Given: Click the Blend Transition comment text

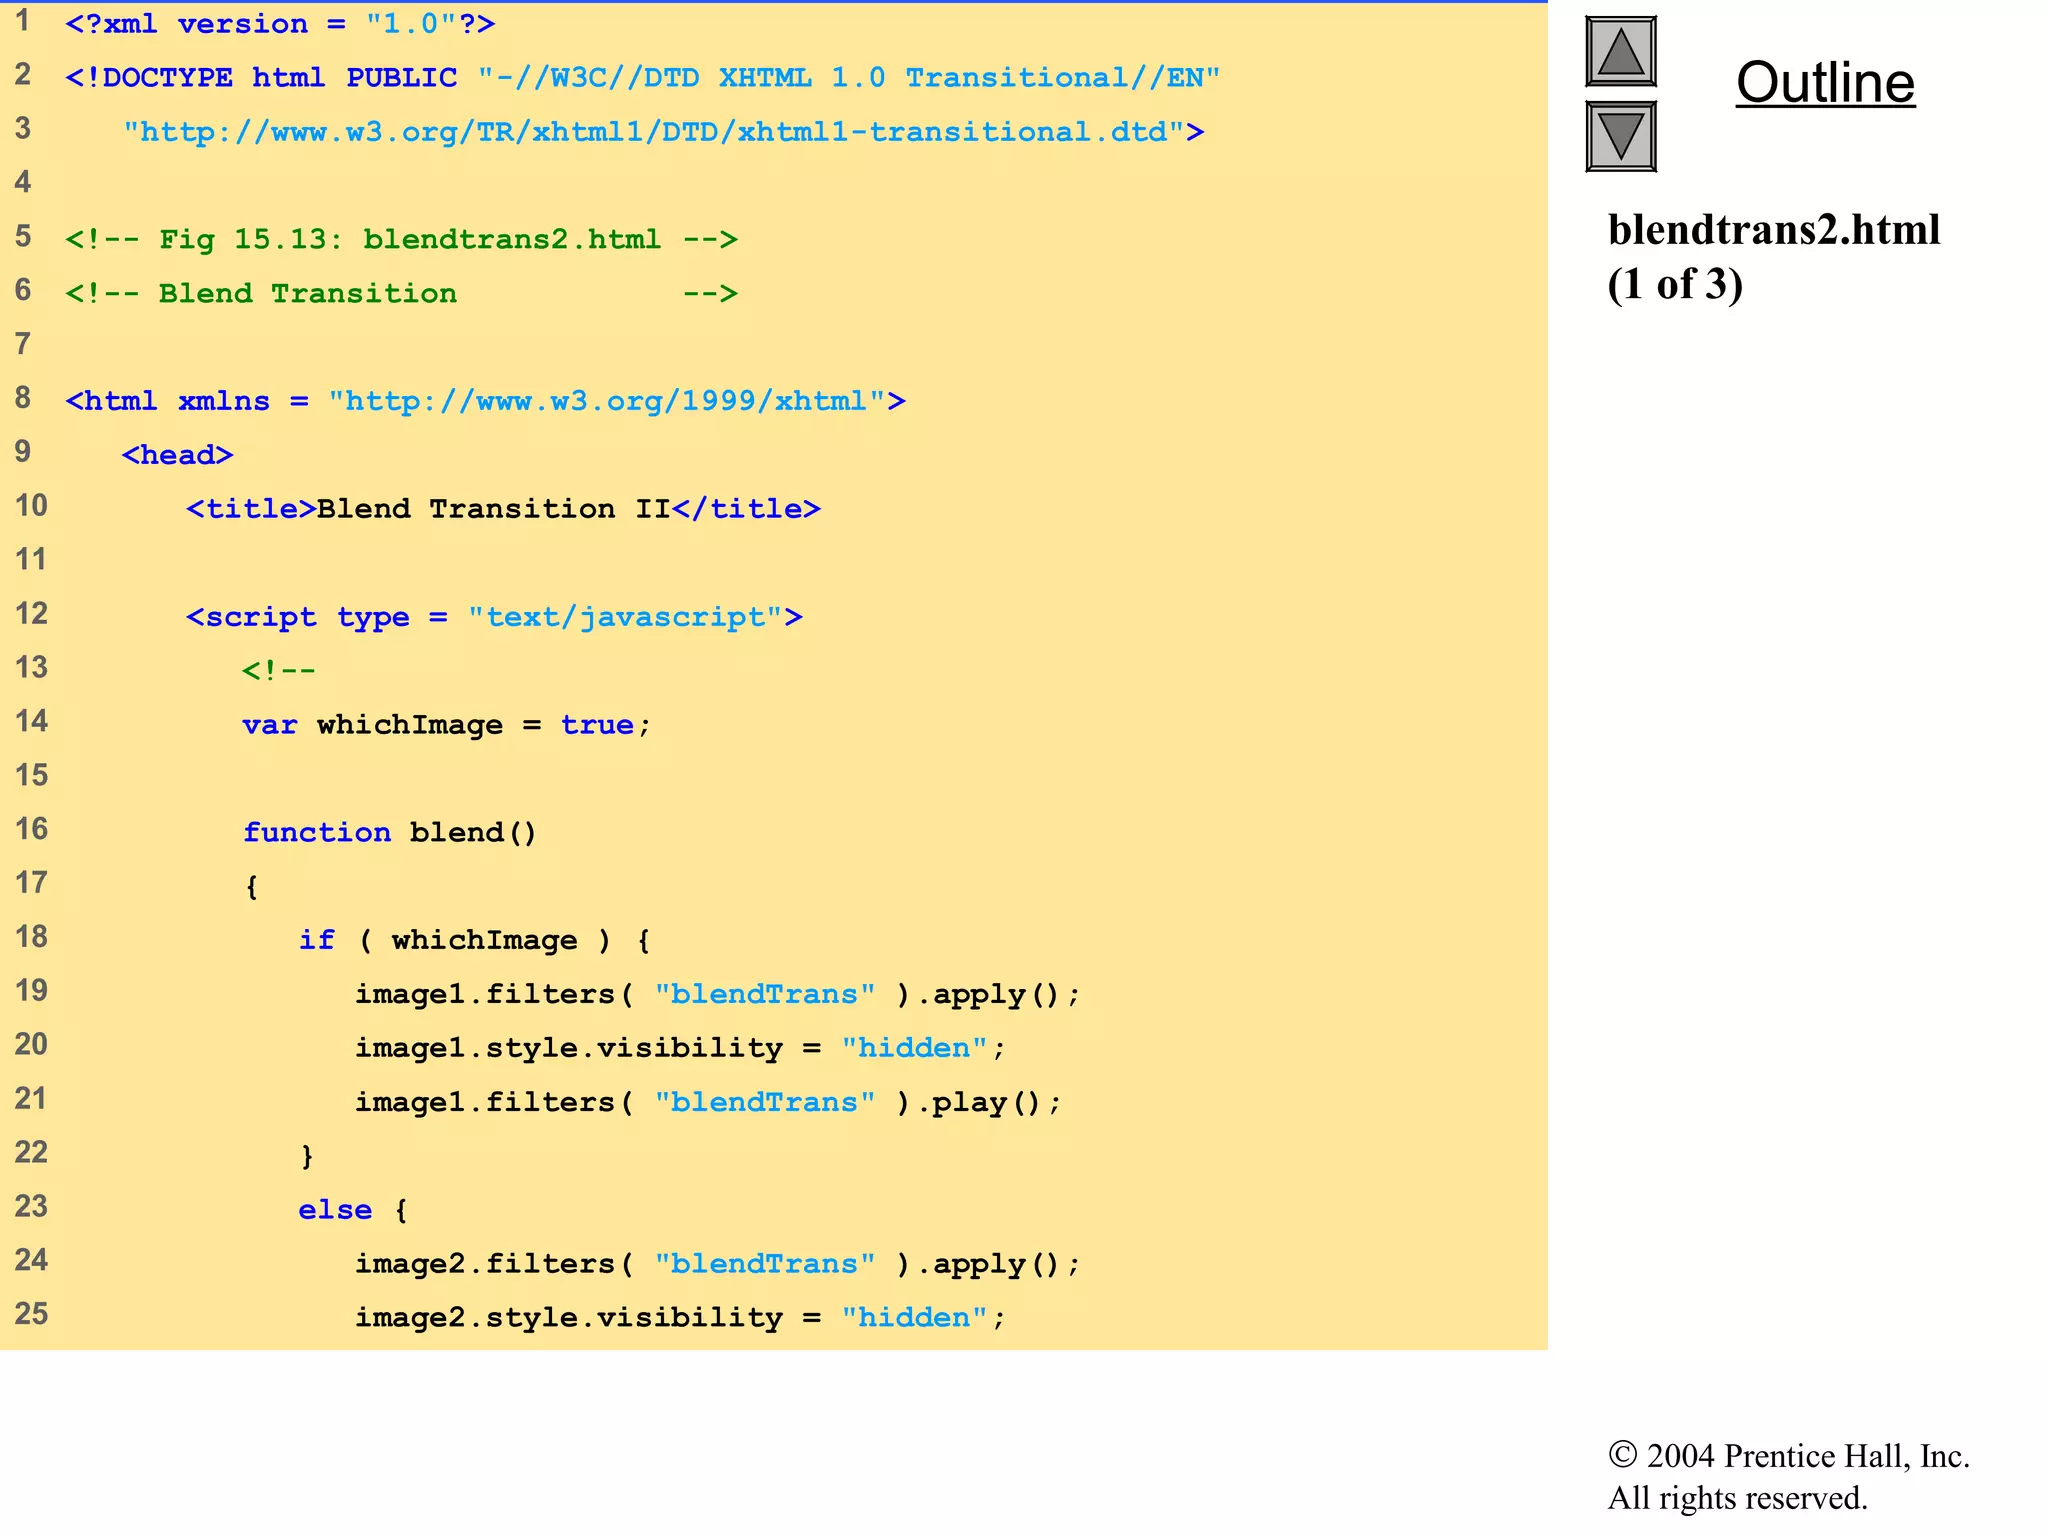Looking at the screenshot, I should coord(307,294).
